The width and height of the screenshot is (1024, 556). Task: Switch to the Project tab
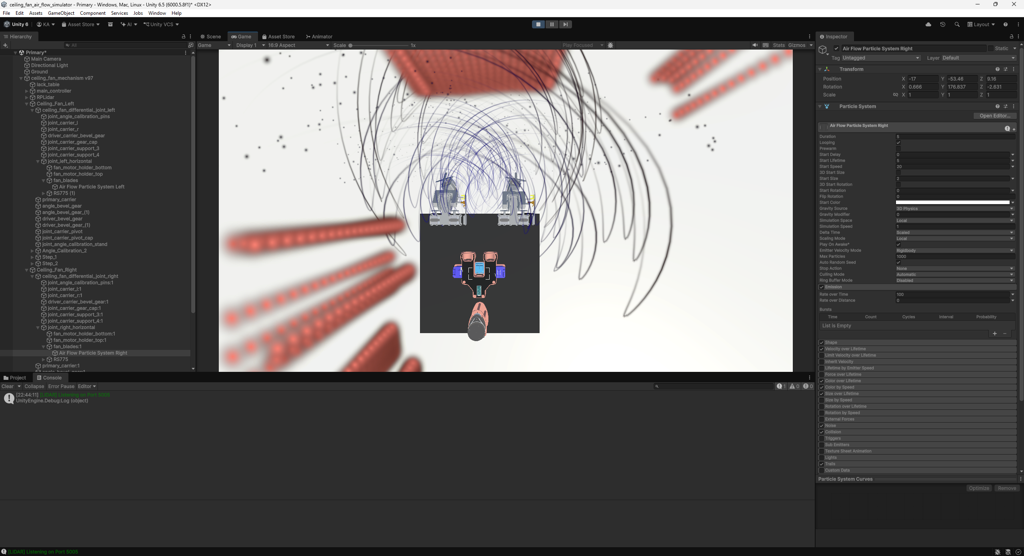[x=15, y=378]
